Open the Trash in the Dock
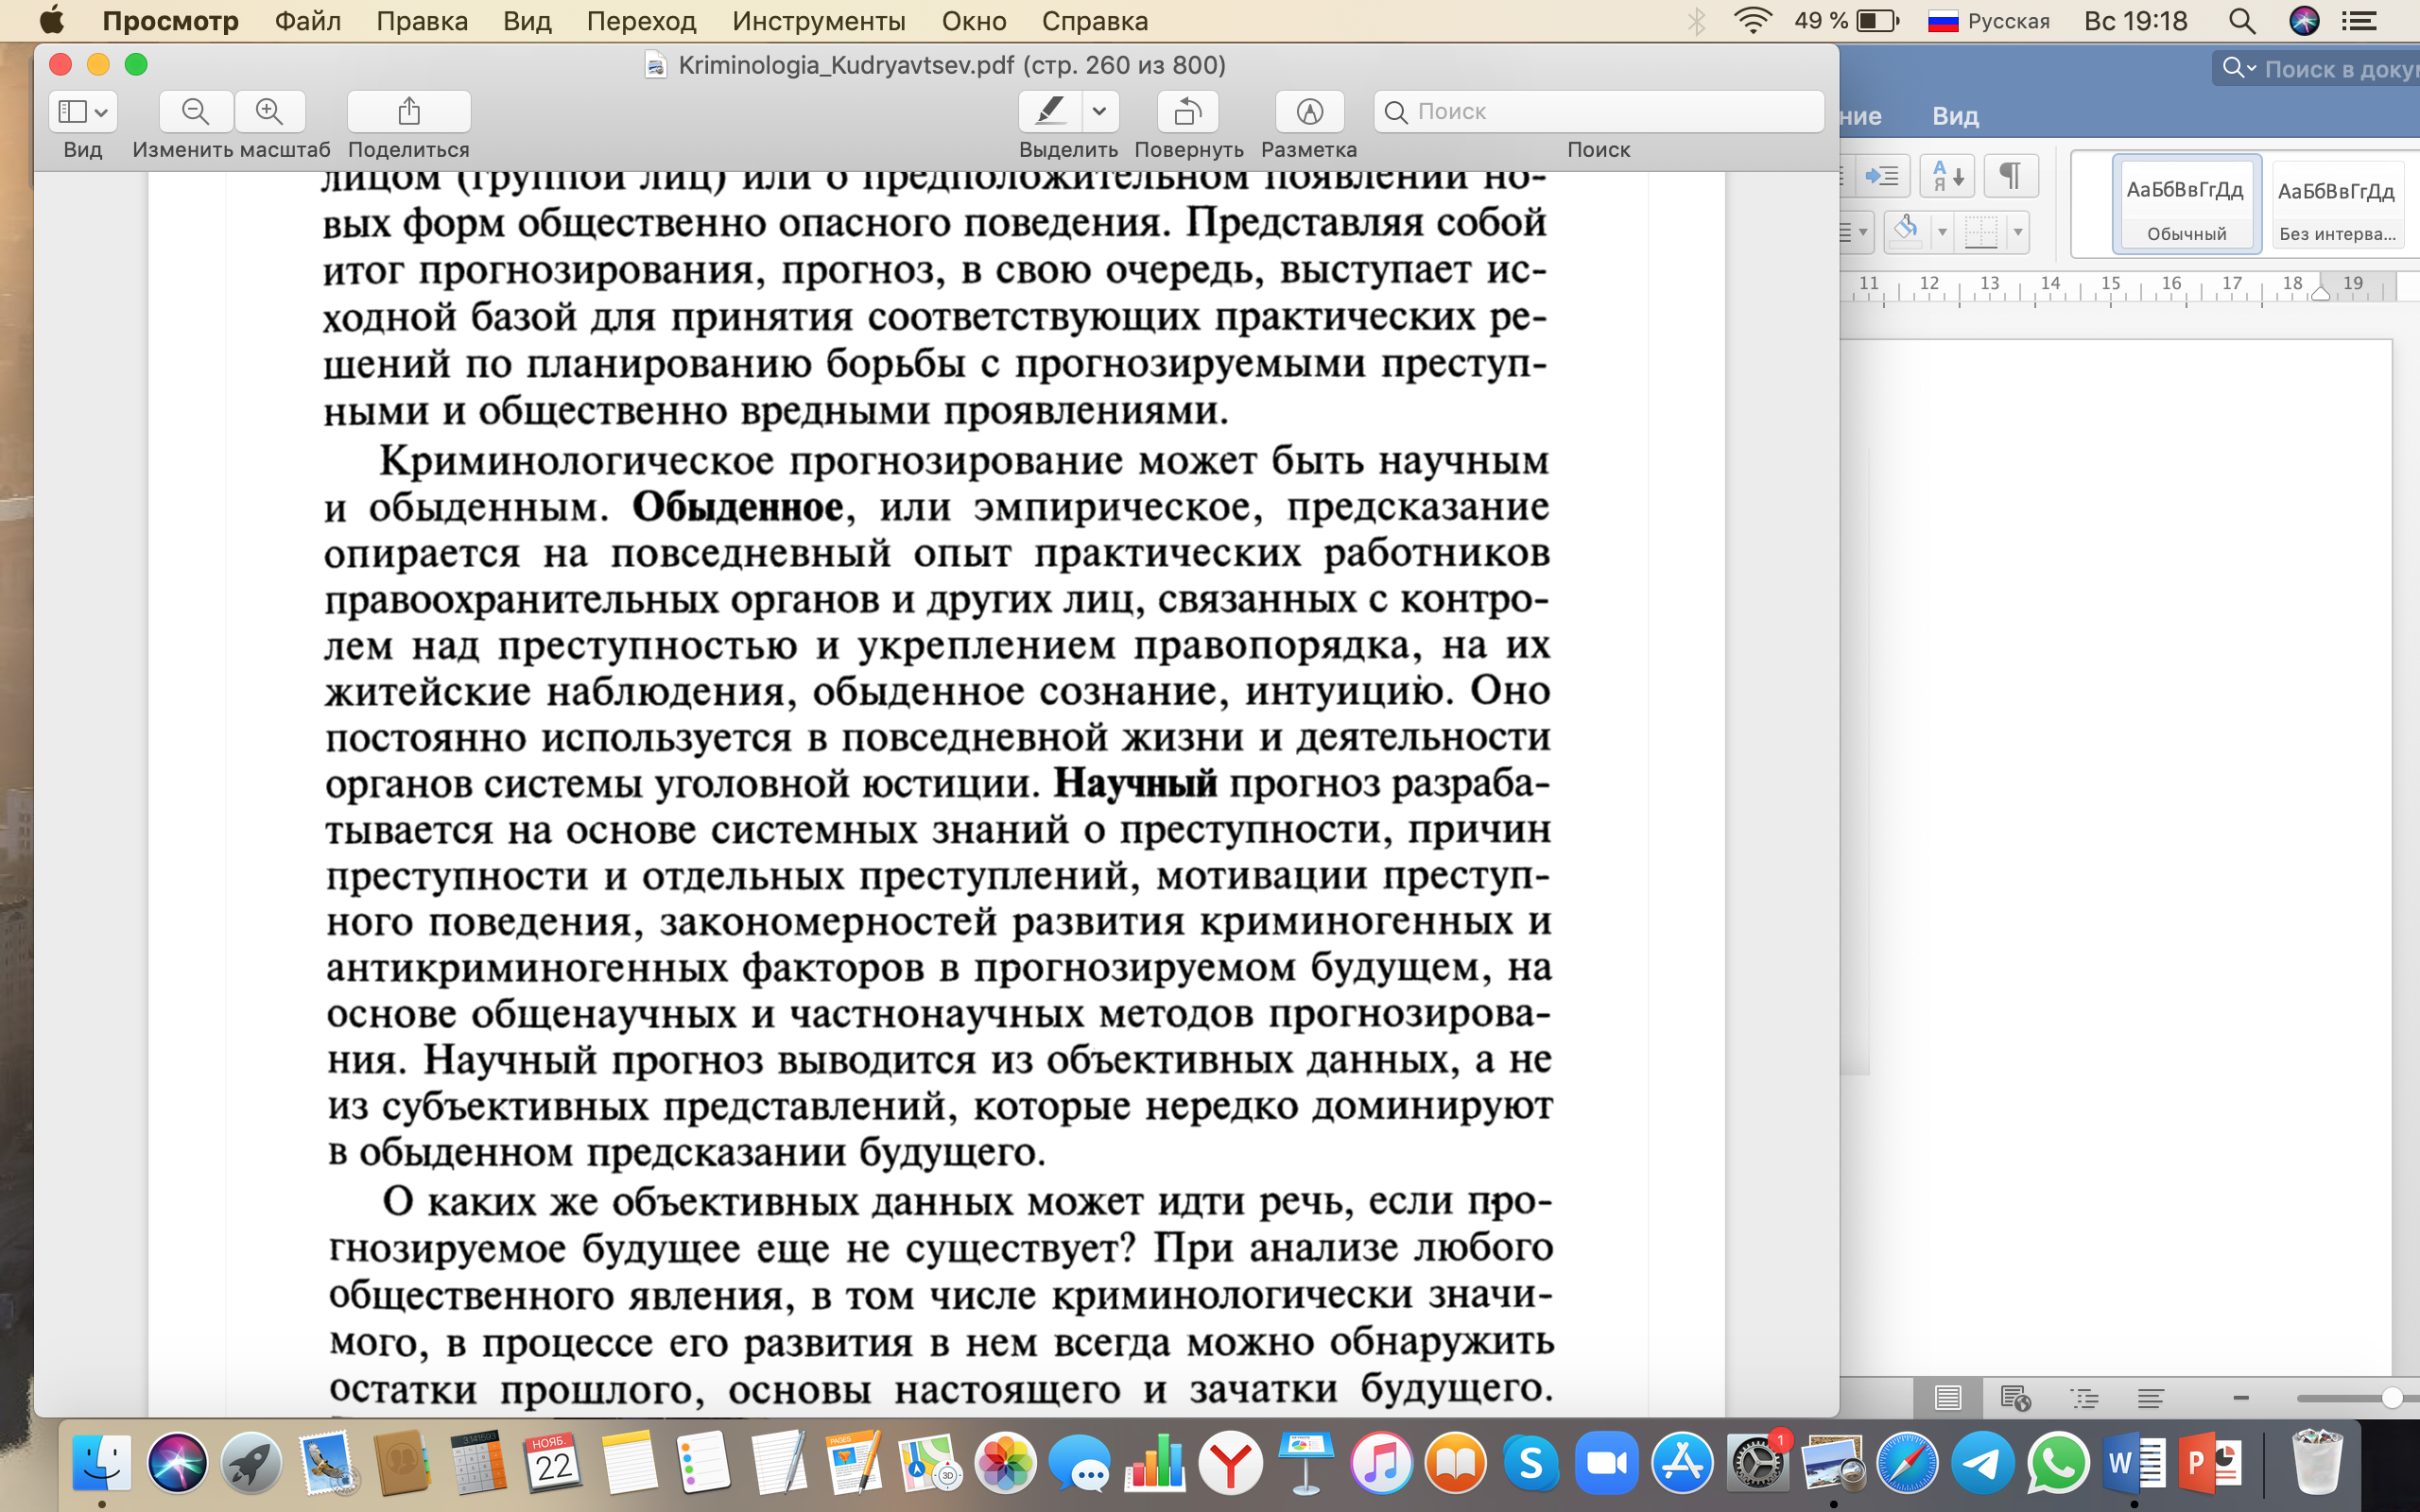This screenshot has width=2420, height=1512. tap(2317, 1462)
